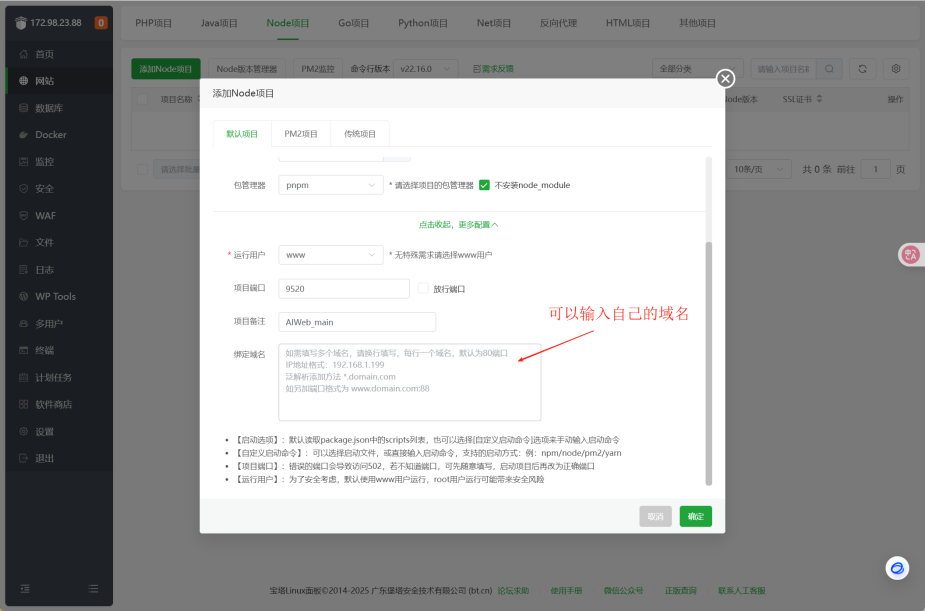Screen dimensions: 925x611
Task: Open 文件 via its folder icon
Action: [24, 242]
